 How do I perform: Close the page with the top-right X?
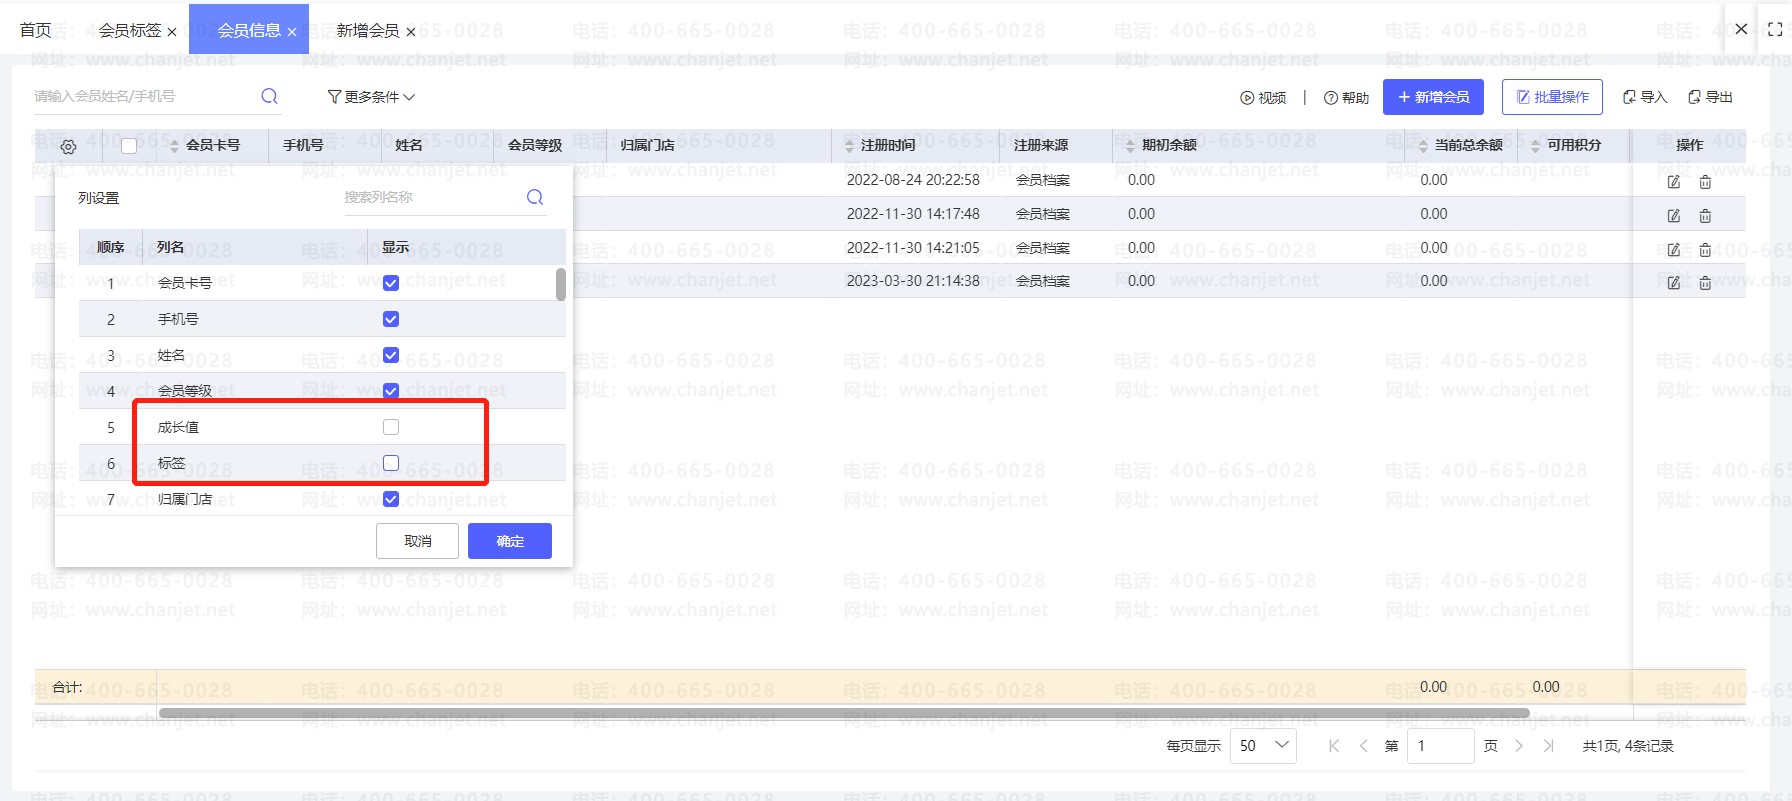[x=1741, y=29]
